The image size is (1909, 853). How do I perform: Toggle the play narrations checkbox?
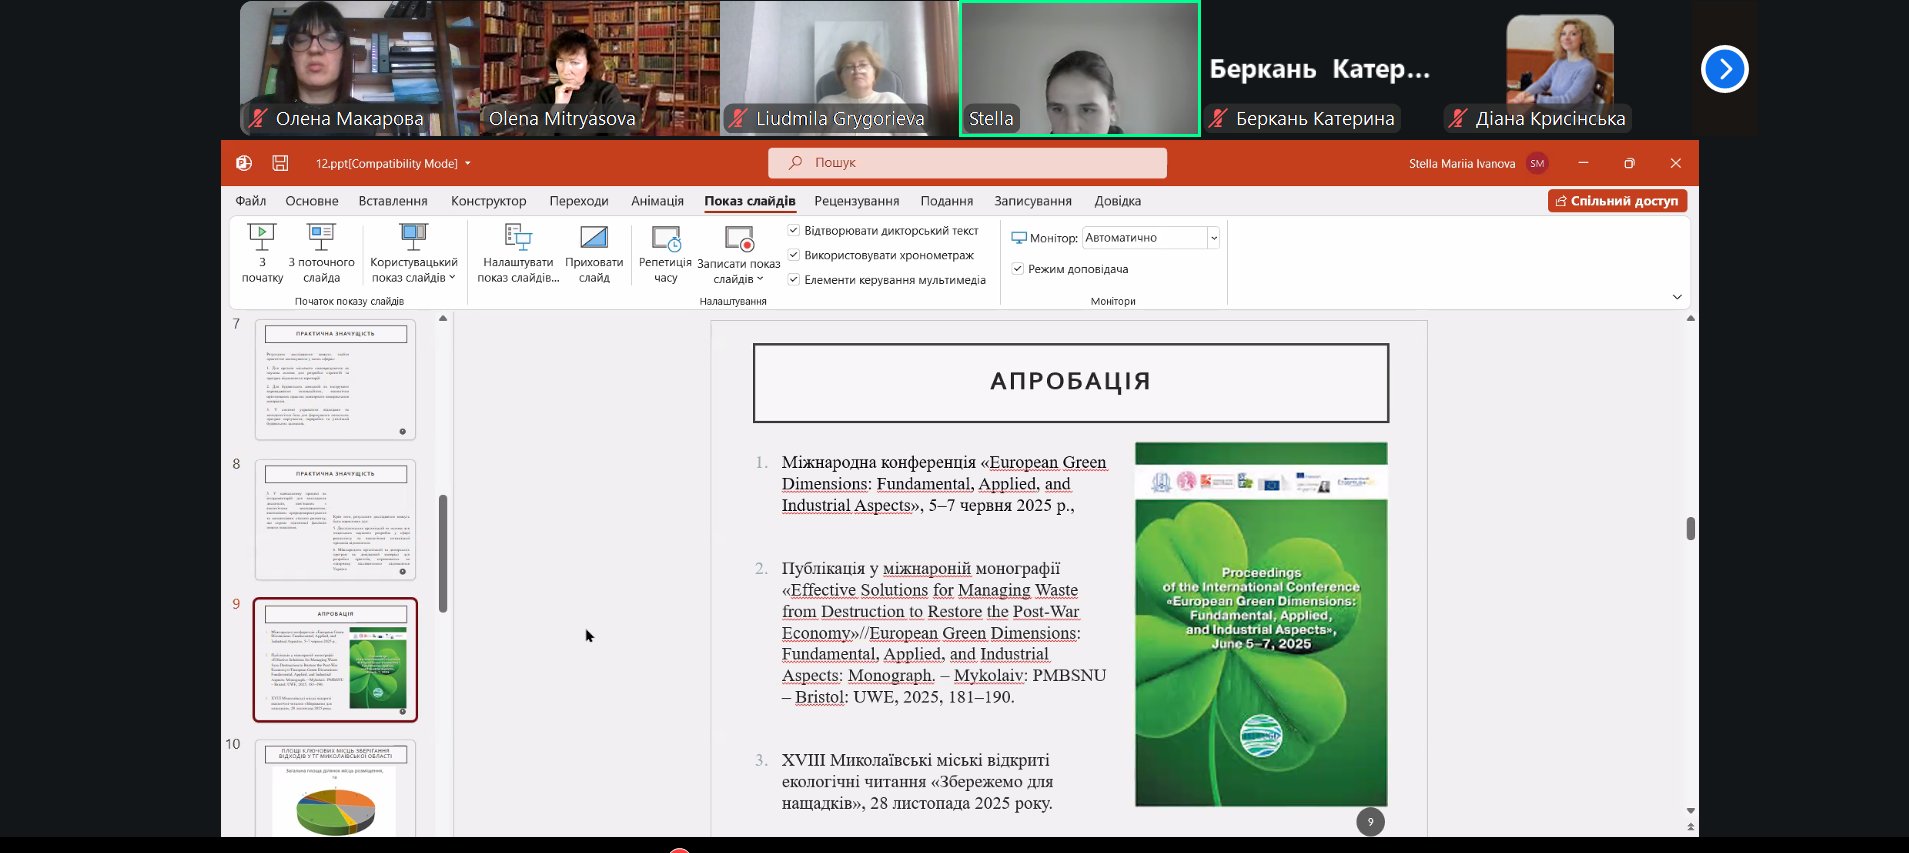point(794,231)
